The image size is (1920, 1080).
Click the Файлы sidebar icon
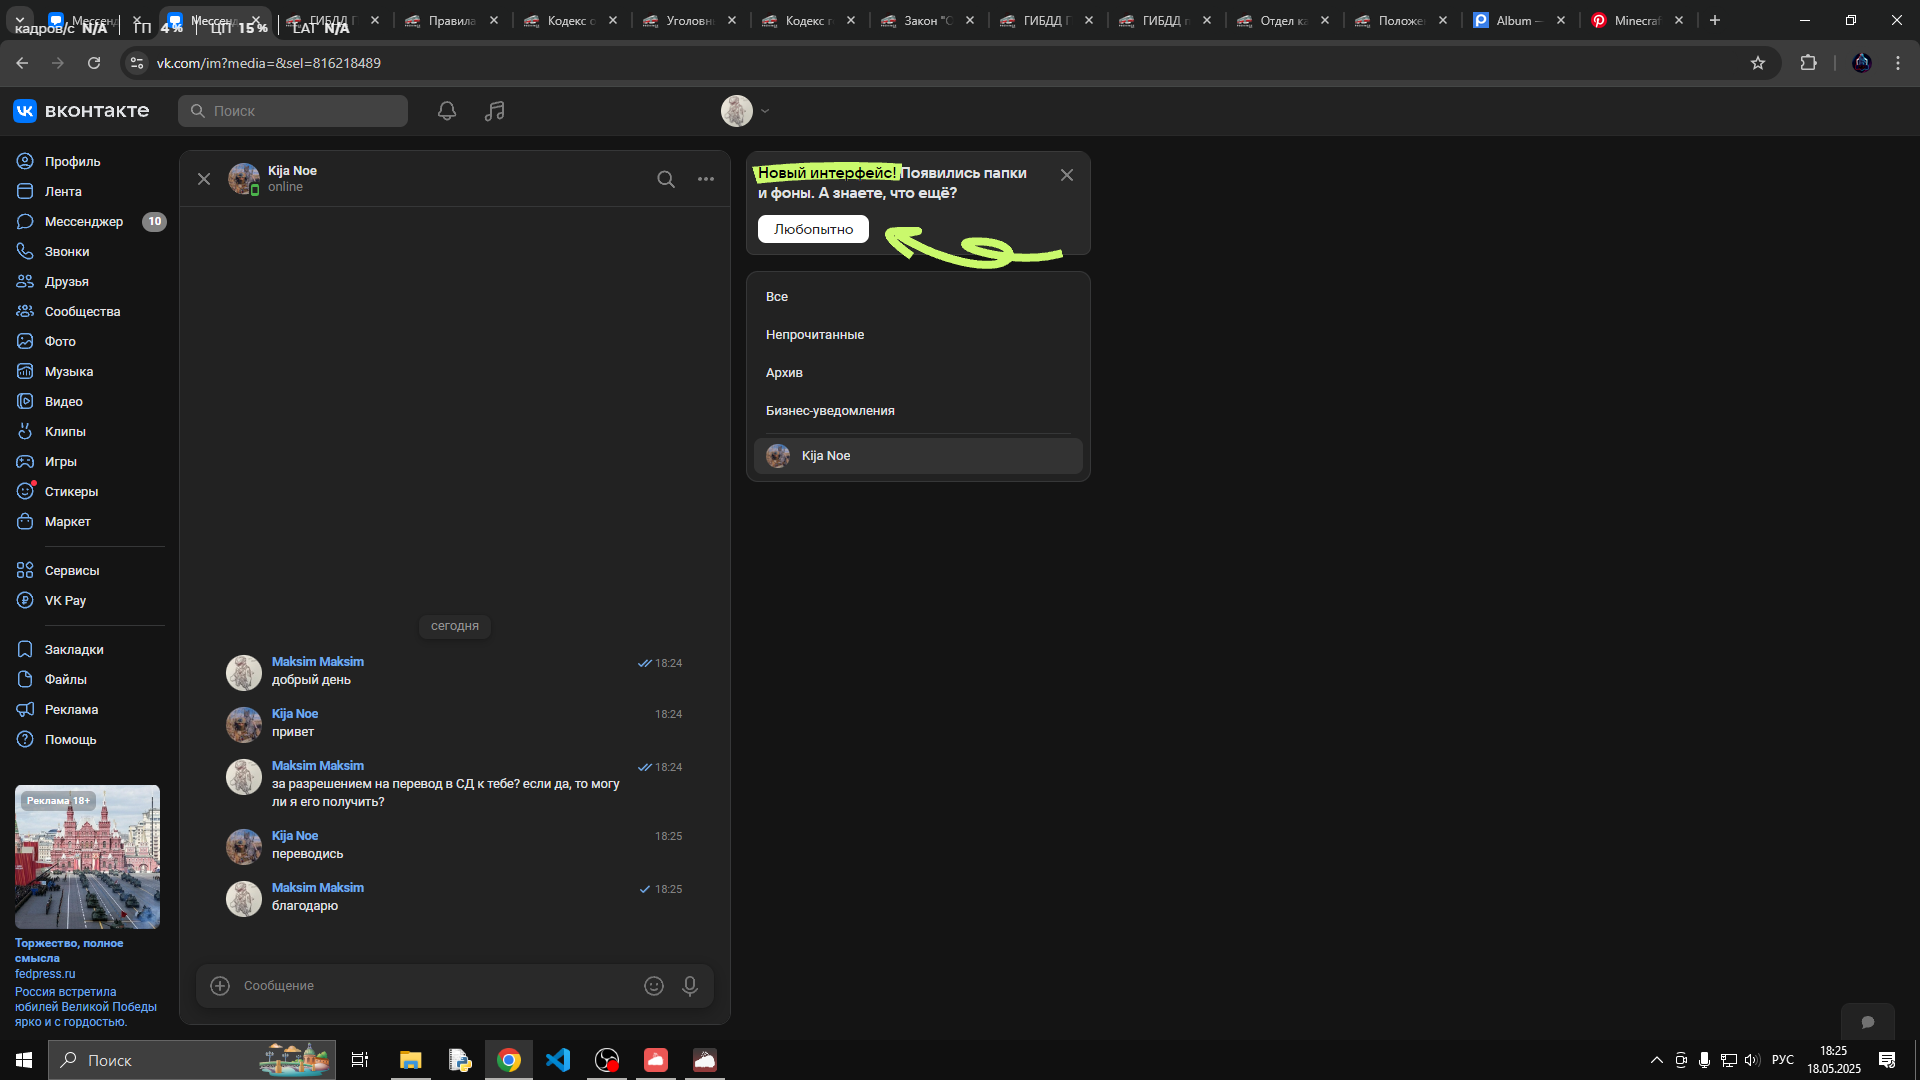click(25, 679)
